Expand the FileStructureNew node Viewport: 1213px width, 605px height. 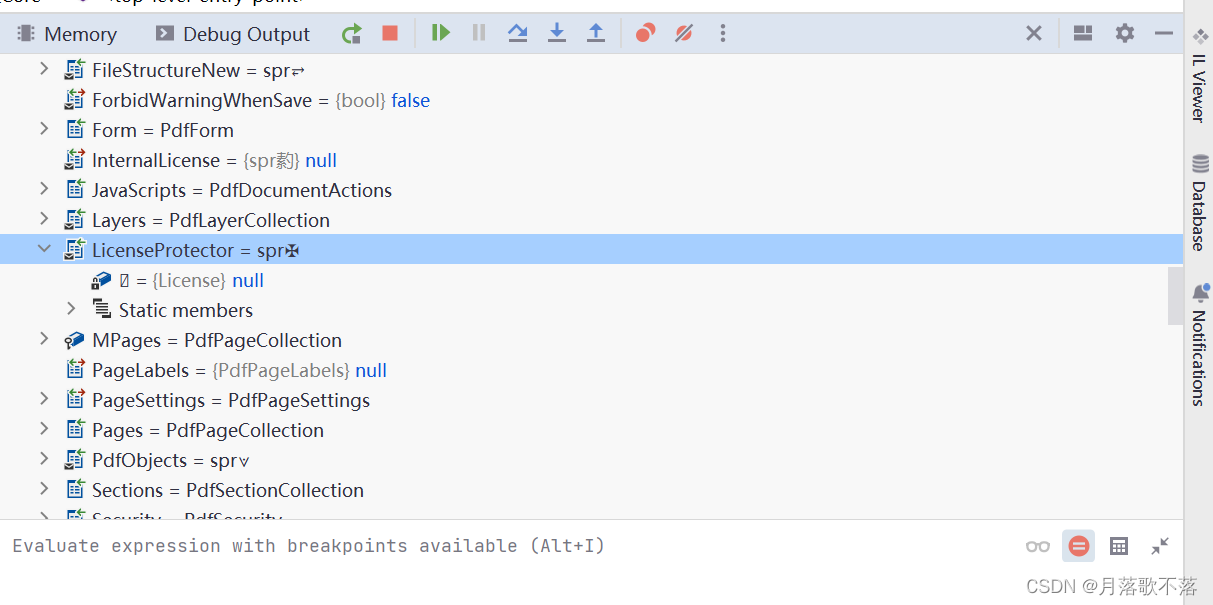click(44, 69)
